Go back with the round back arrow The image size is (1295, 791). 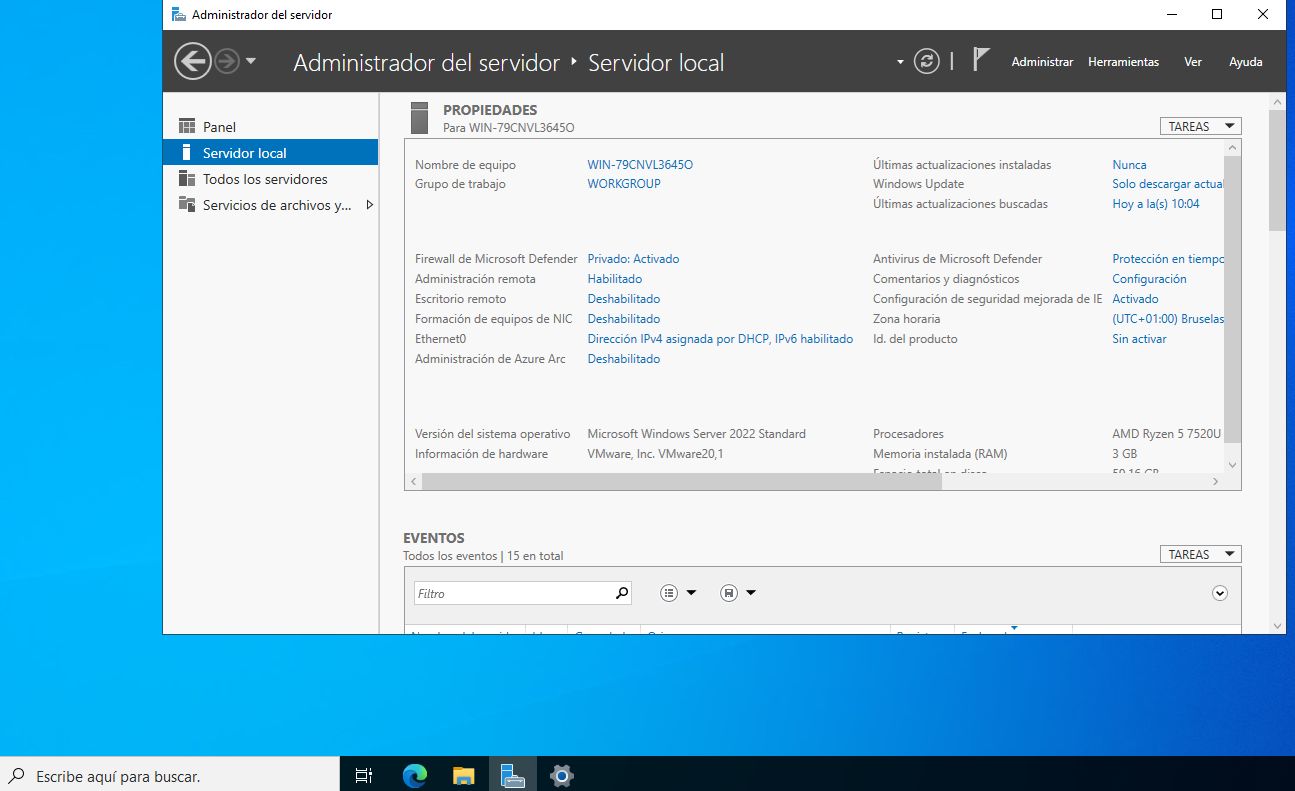pyautogui.click(x=193, y=61)
